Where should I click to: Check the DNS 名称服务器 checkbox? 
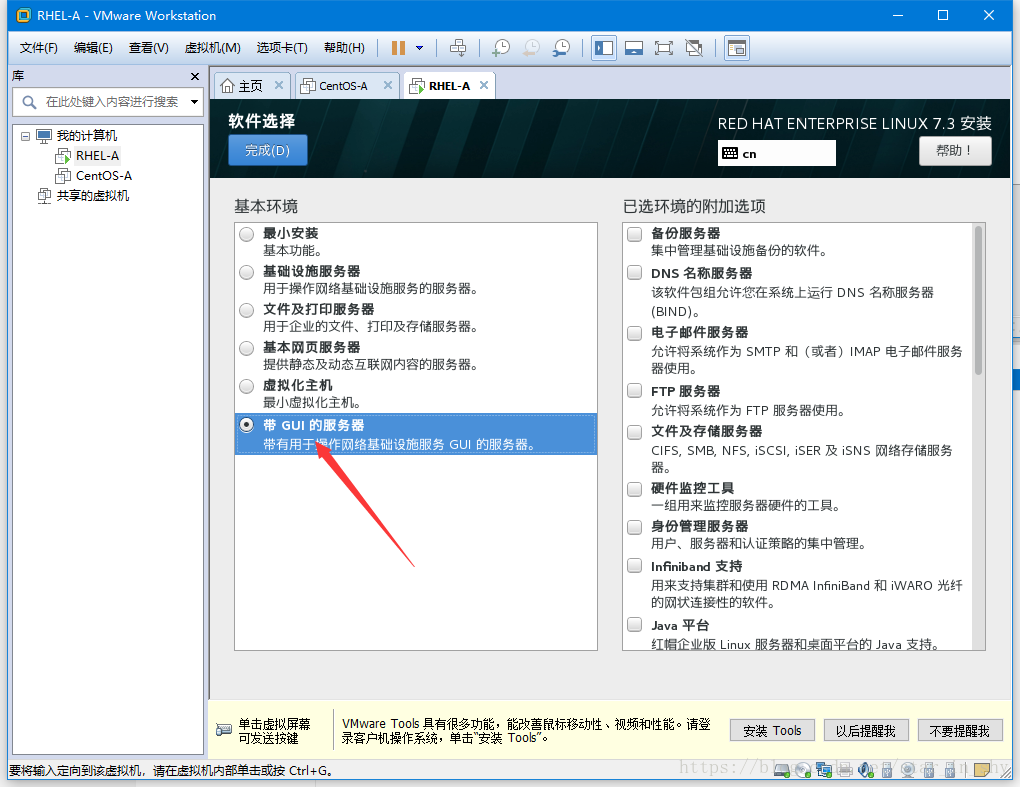634,272
